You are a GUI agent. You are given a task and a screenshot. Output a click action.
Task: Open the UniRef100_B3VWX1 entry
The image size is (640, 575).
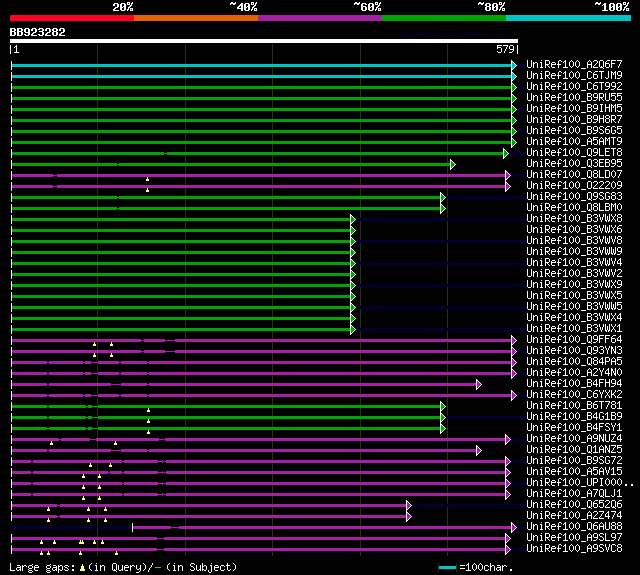pos(574,329)
